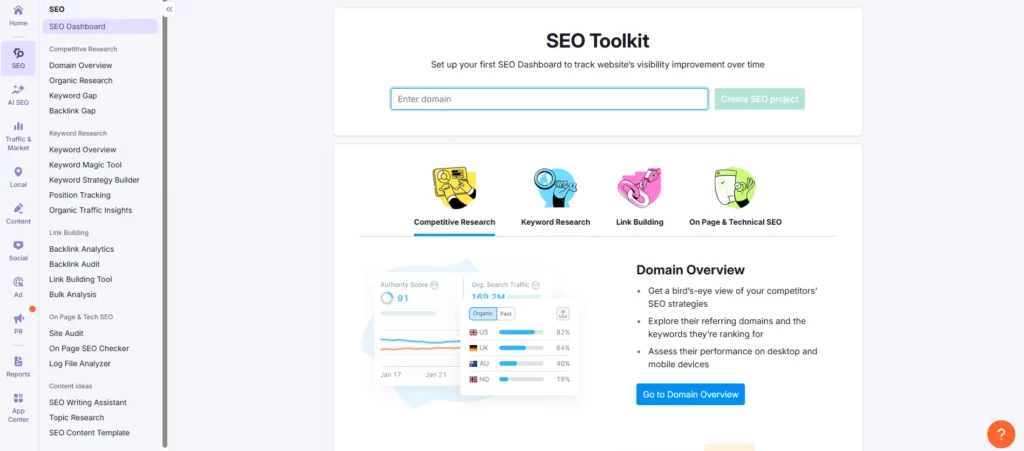Open Keyword Strategy Builder

click(x=94, y=179)
